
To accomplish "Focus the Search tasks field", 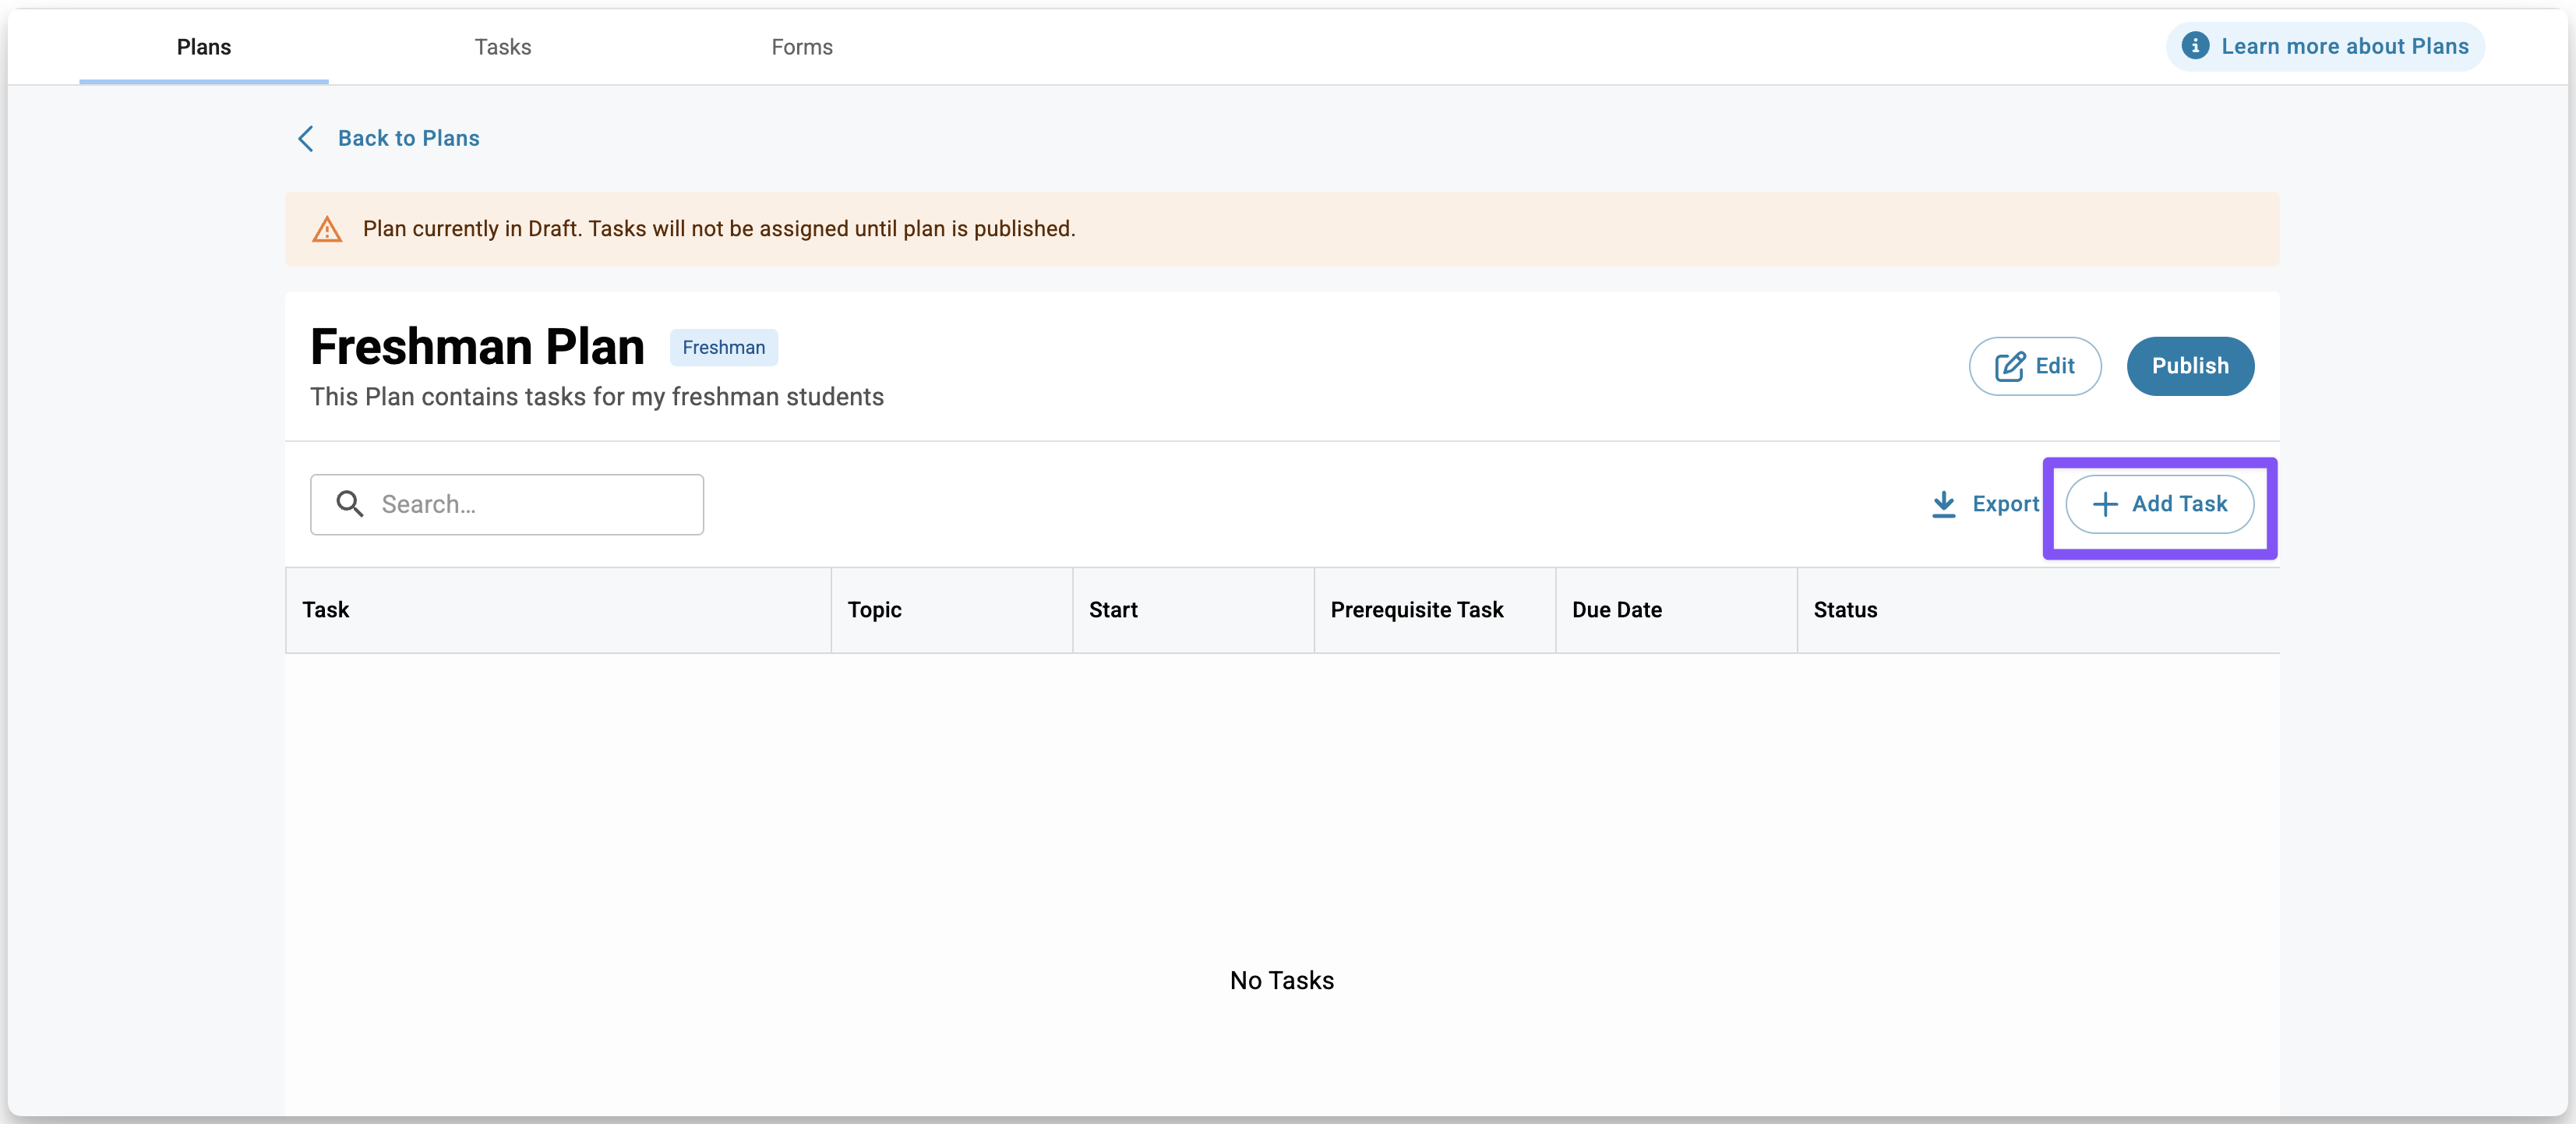I will [x=507, y=504].
